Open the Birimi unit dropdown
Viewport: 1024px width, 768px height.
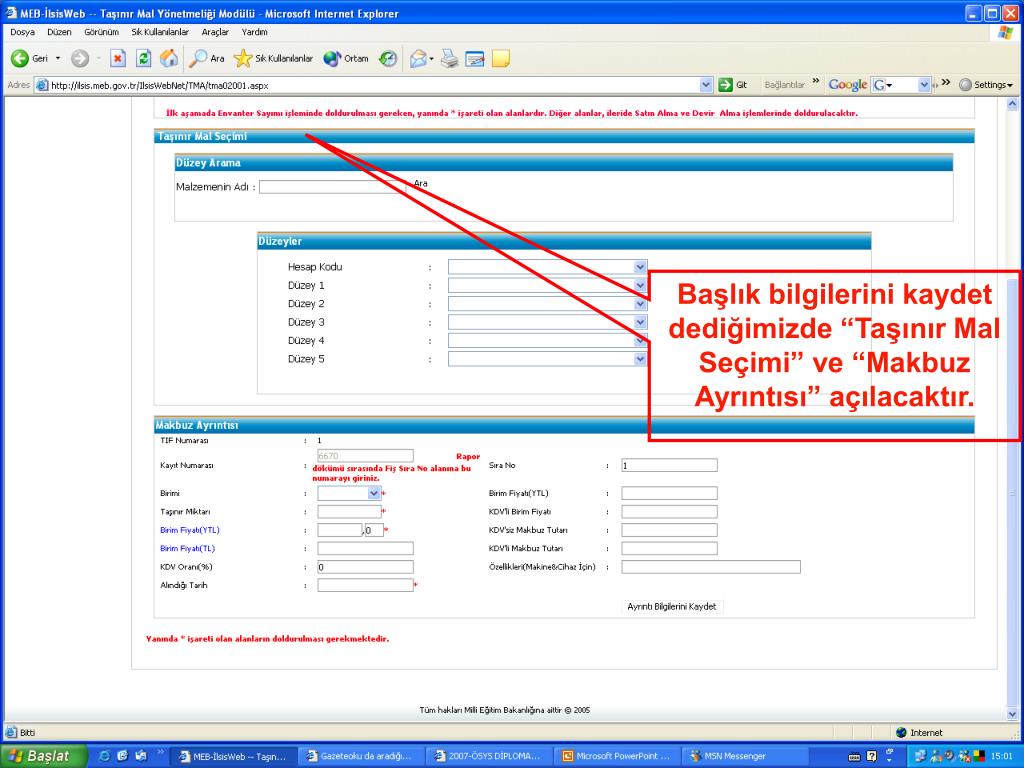pos(374,493)
